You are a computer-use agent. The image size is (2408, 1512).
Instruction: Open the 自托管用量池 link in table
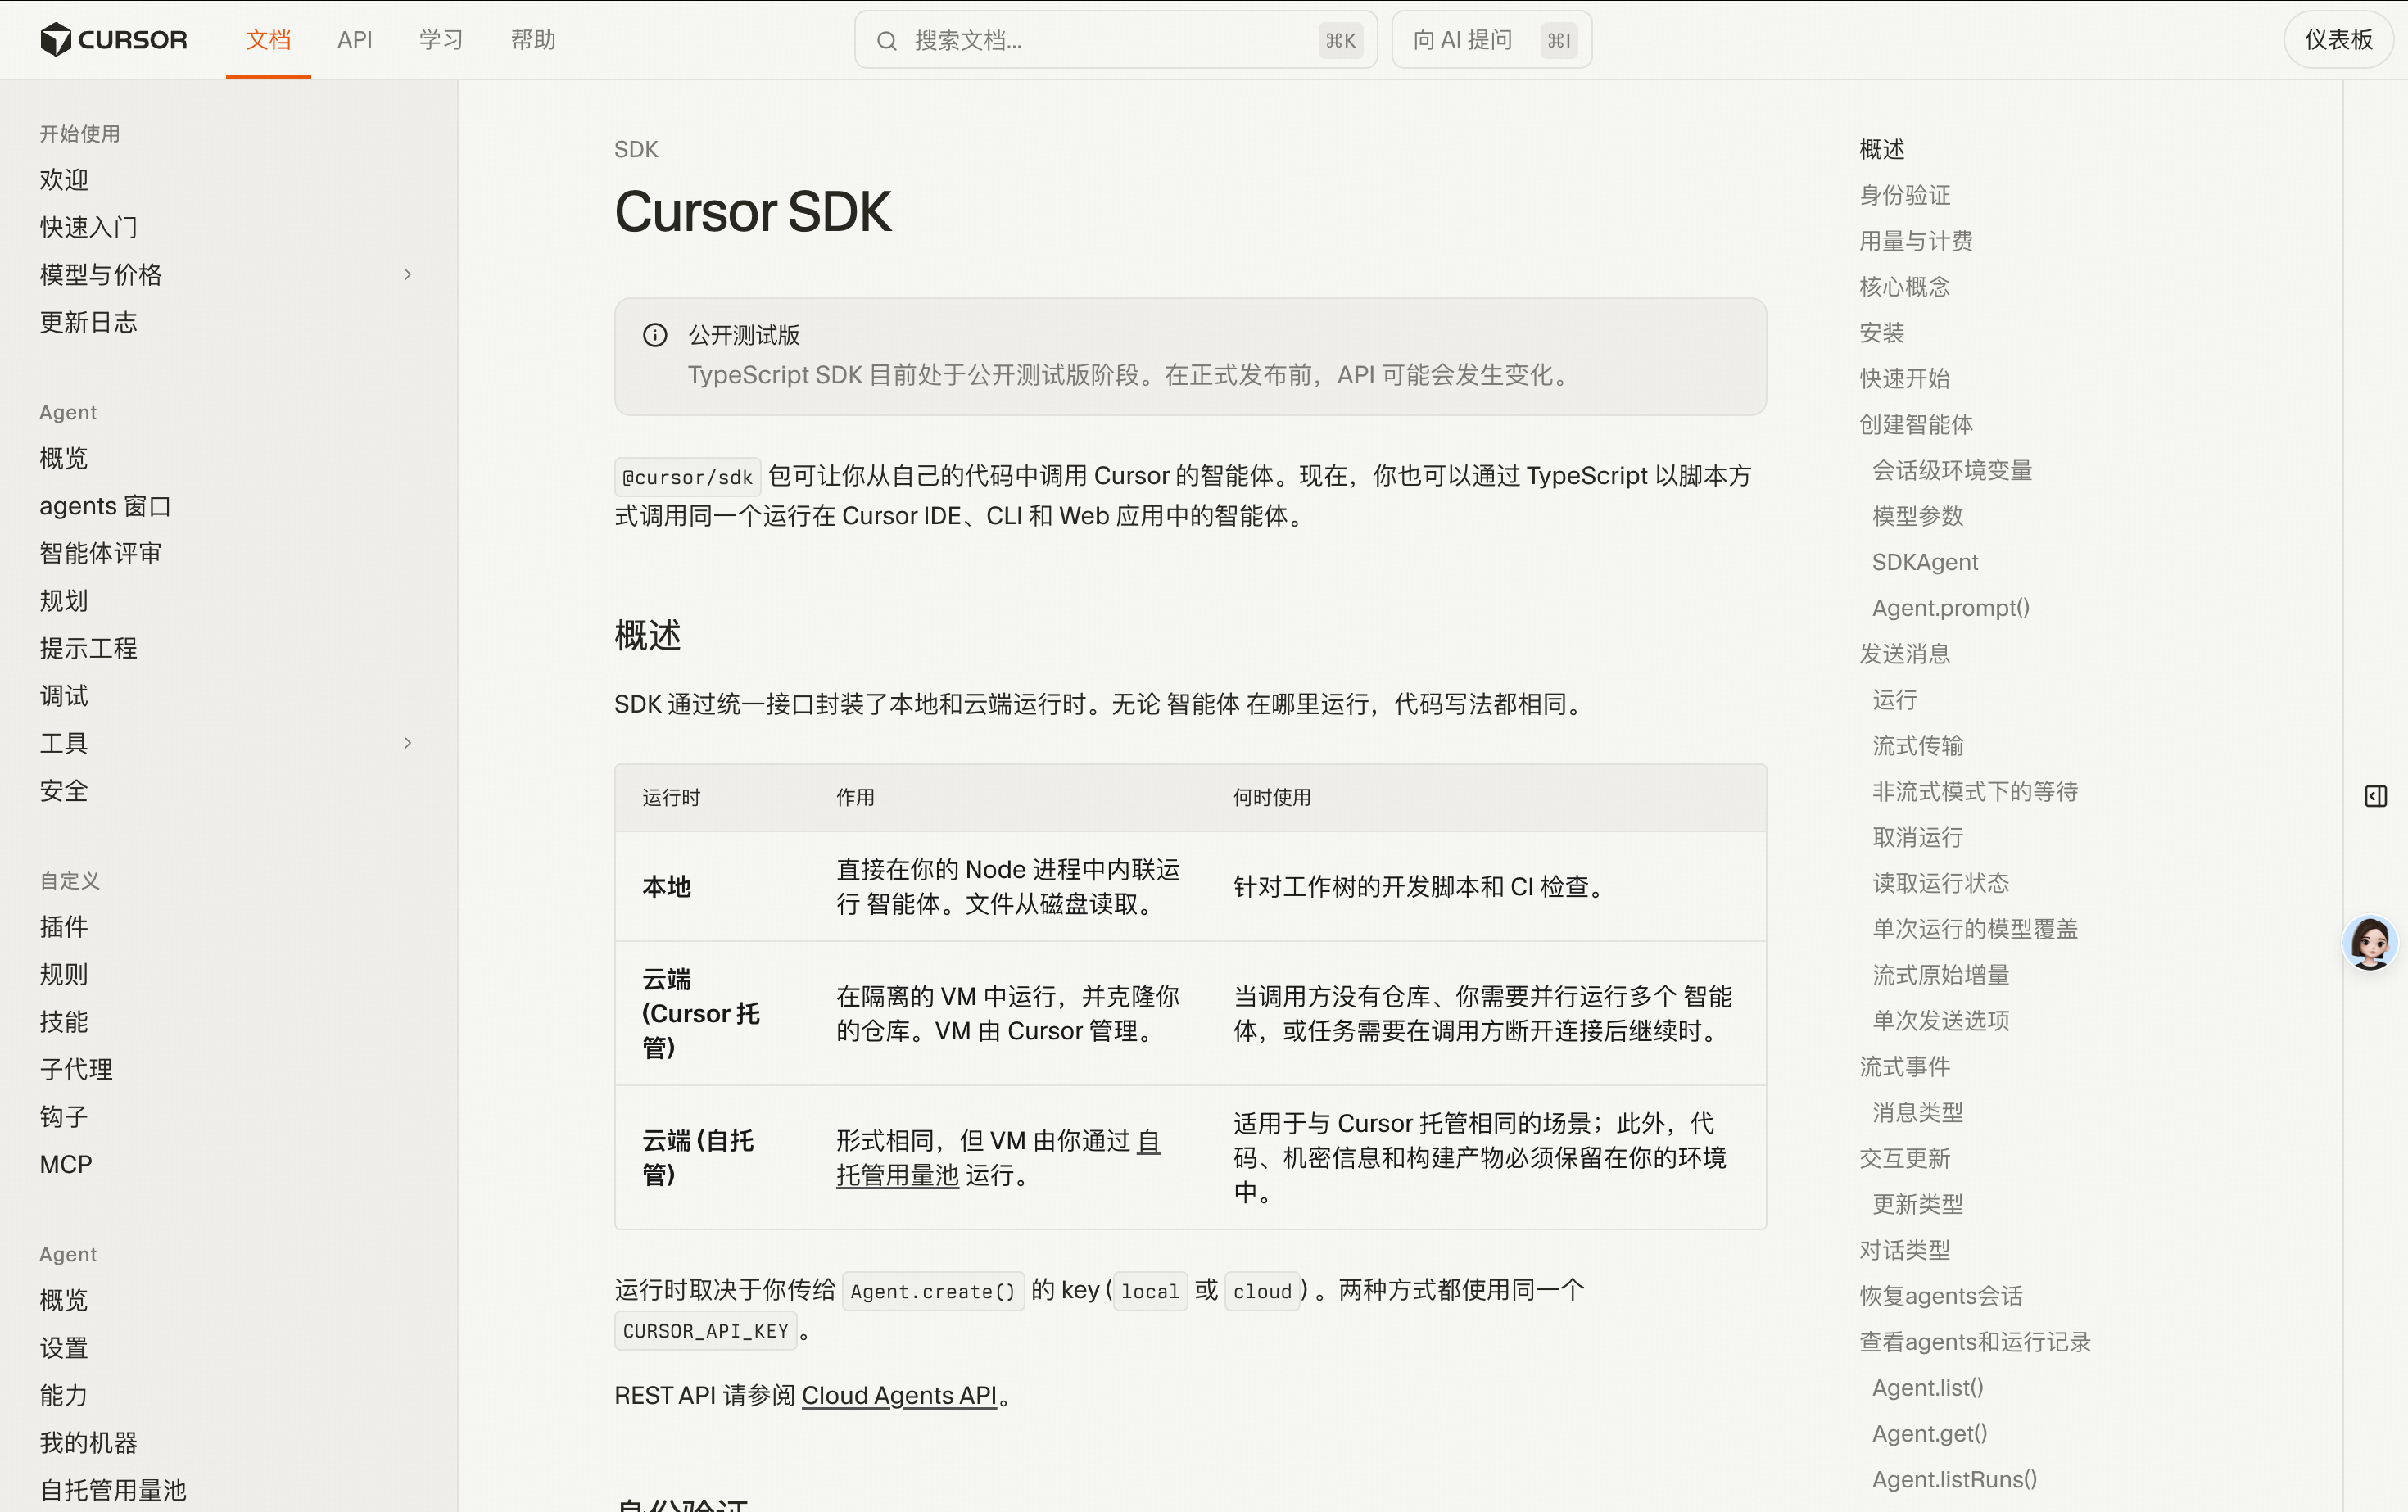pyautogui.click(x=998, y=1158)
